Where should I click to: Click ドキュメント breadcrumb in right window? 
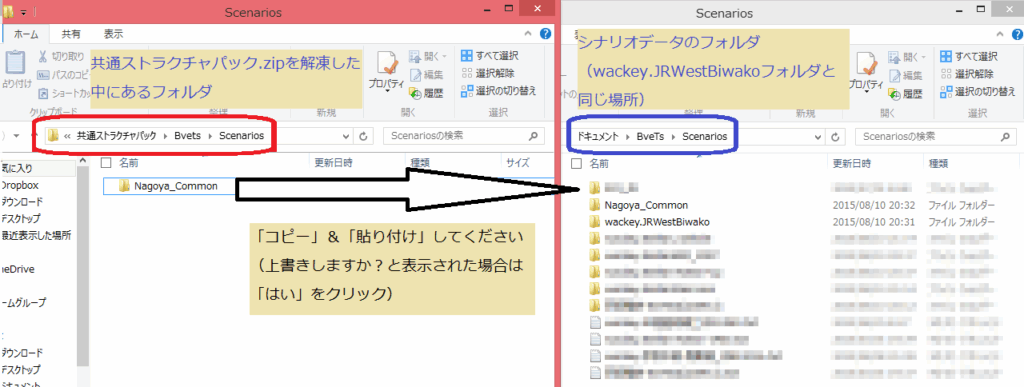click(x=597, y=136)
